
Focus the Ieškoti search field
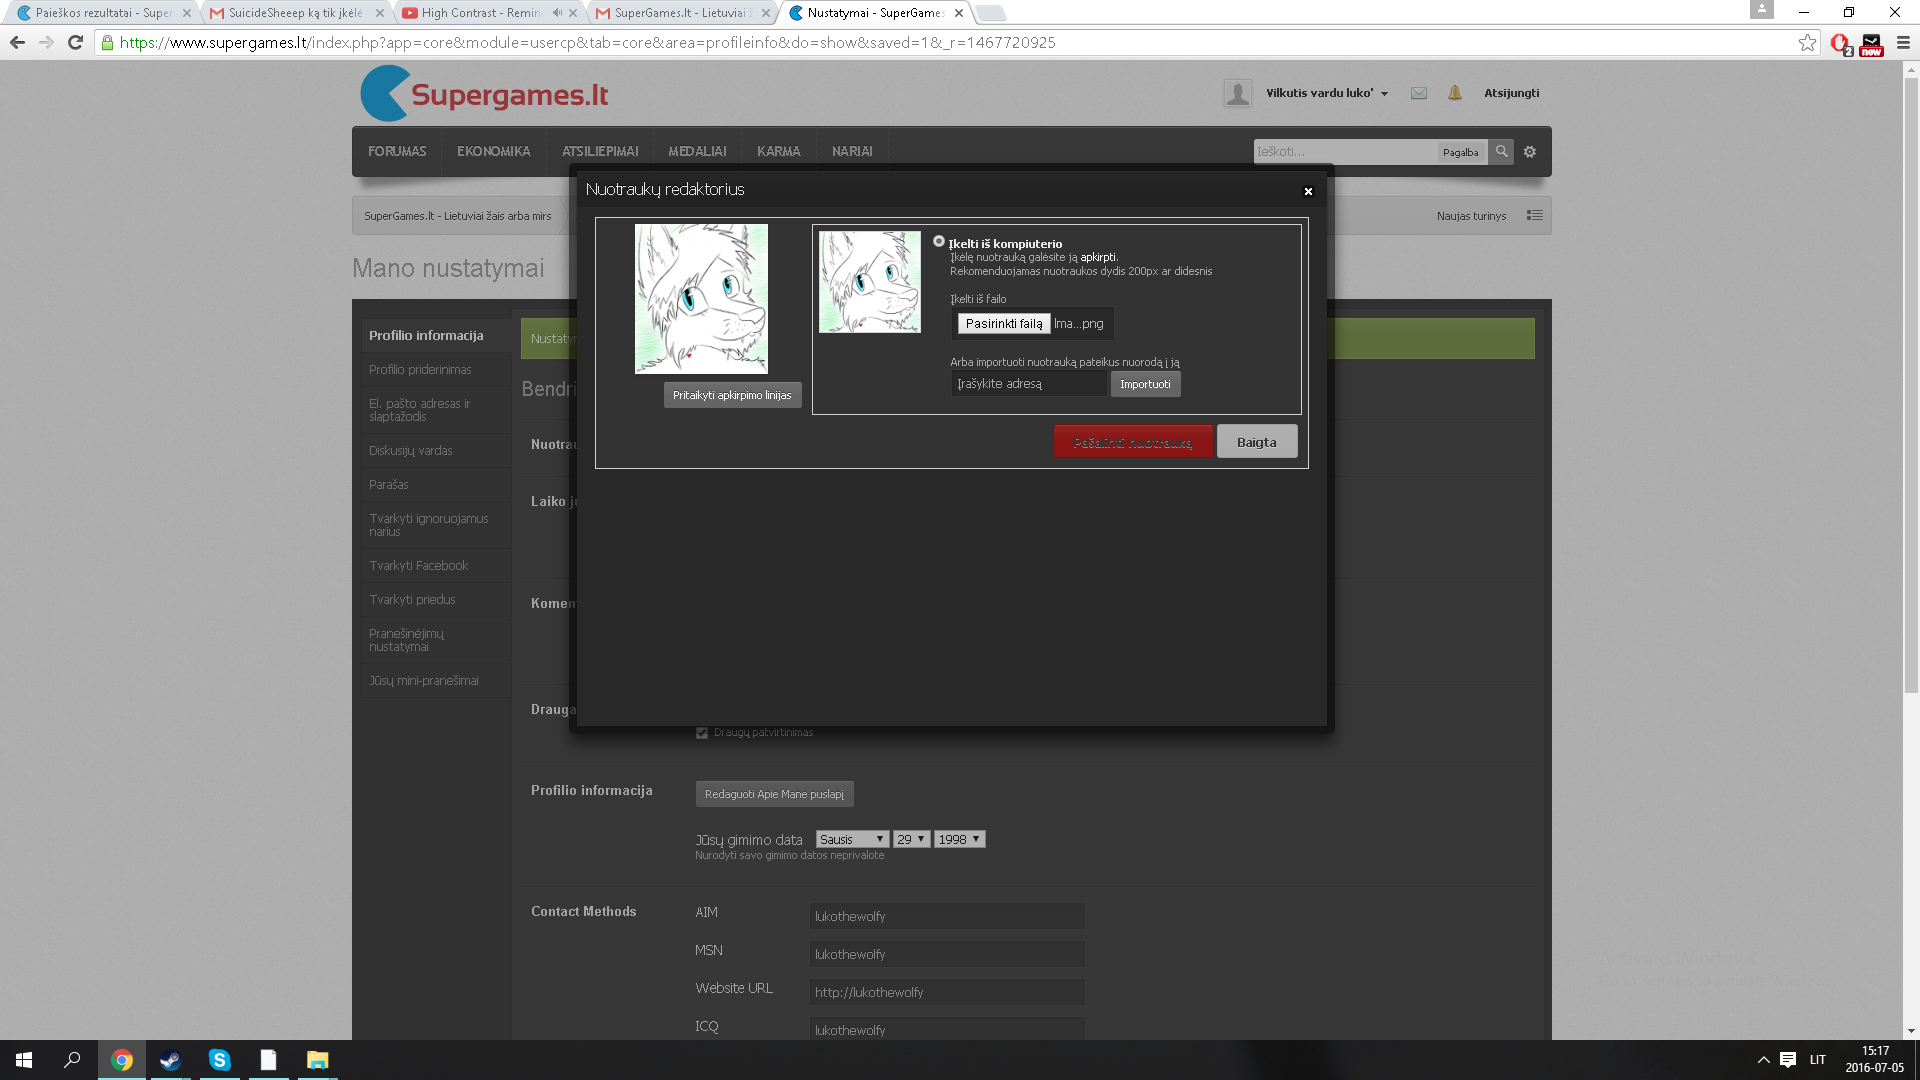click(1345, 152)
